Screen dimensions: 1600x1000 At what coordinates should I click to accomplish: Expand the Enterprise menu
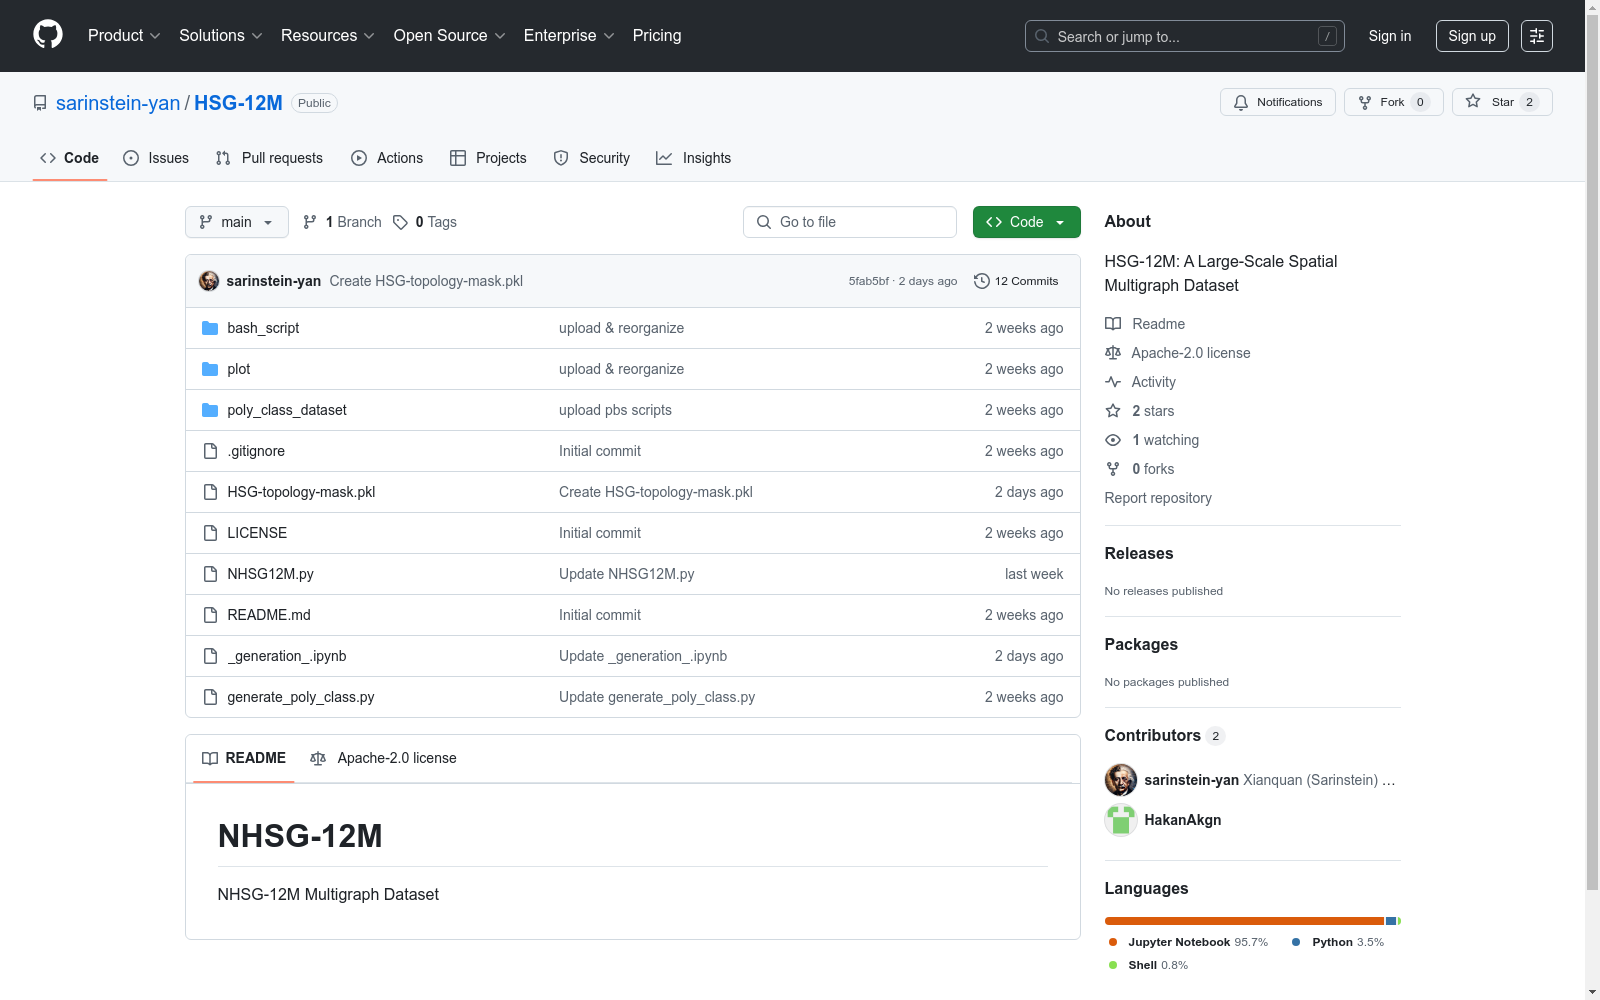pyautogui.click(x=569, y=36)
